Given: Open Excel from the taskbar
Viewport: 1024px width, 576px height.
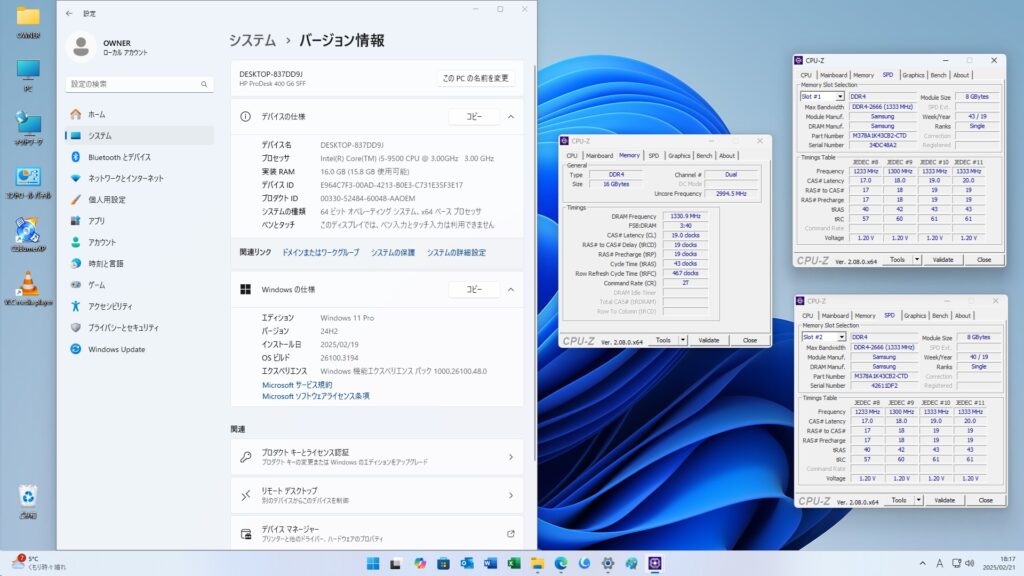Looking at the screenshot, I should click(513, 564).
